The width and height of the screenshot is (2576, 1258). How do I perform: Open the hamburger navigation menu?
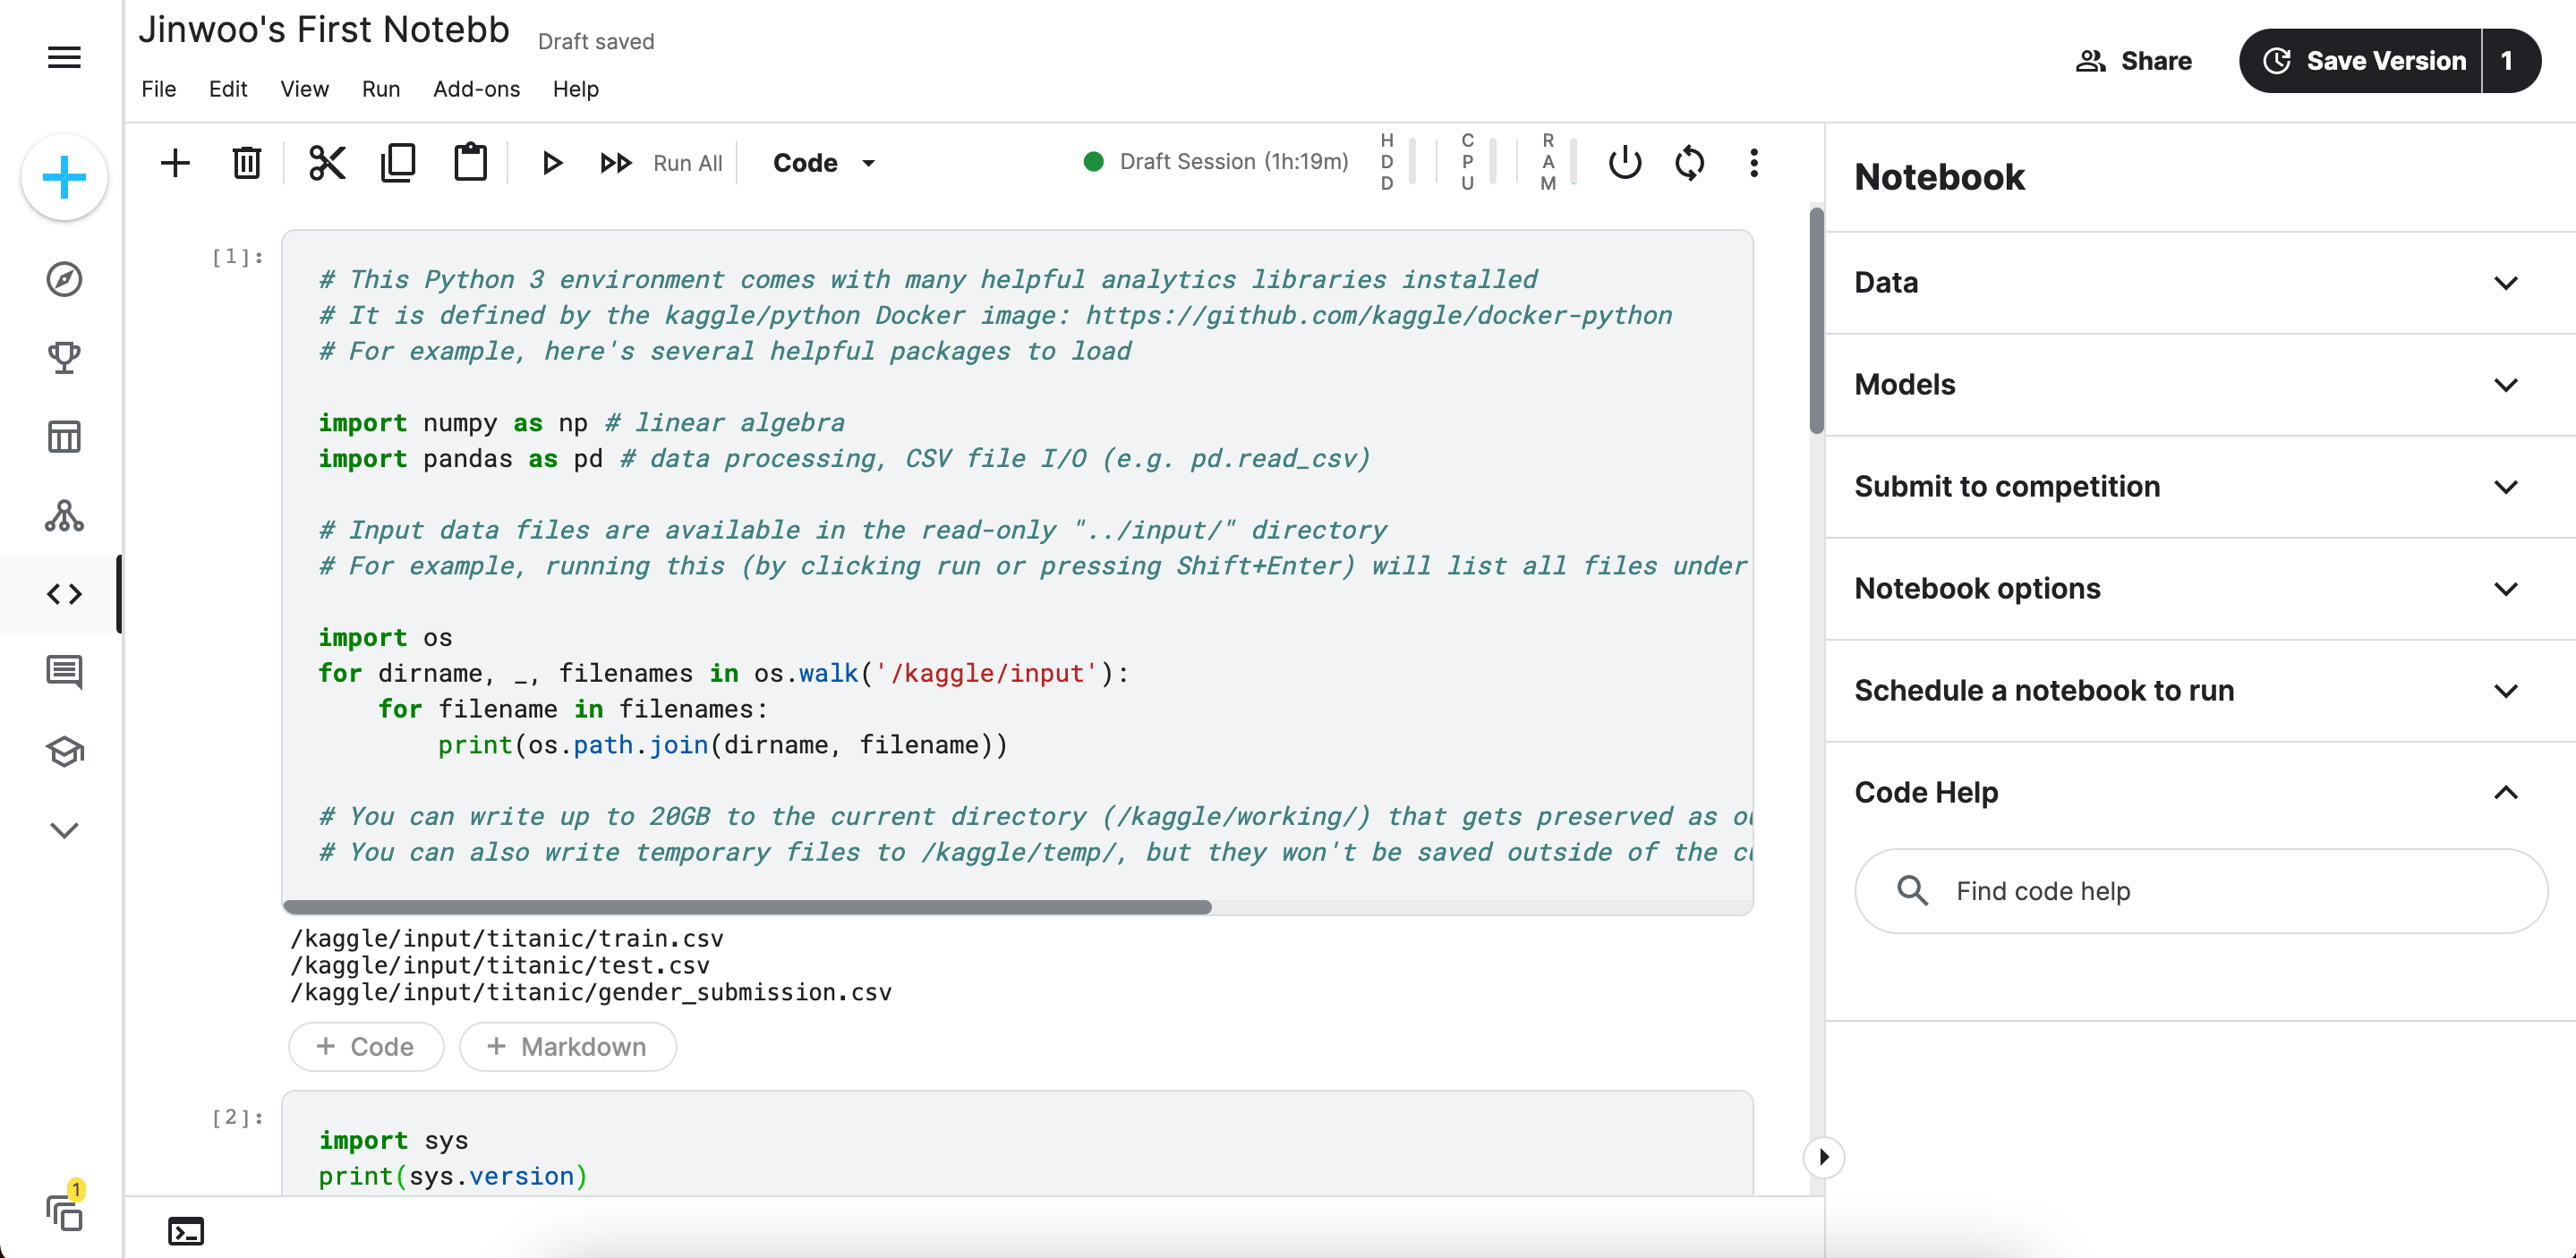tap(64, 57)
